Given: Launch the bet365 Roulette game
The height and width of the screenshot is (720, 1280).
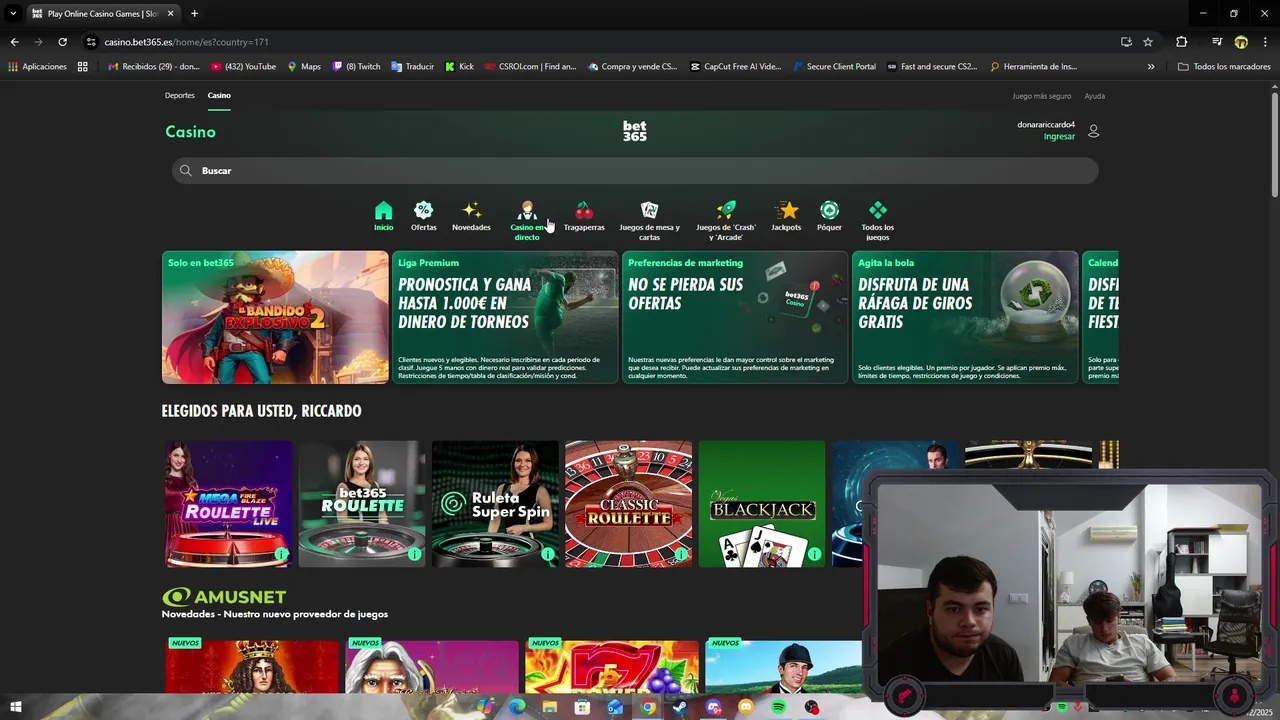Looking at the screenshot, I should pyautogui.click(x=362, y=504).
